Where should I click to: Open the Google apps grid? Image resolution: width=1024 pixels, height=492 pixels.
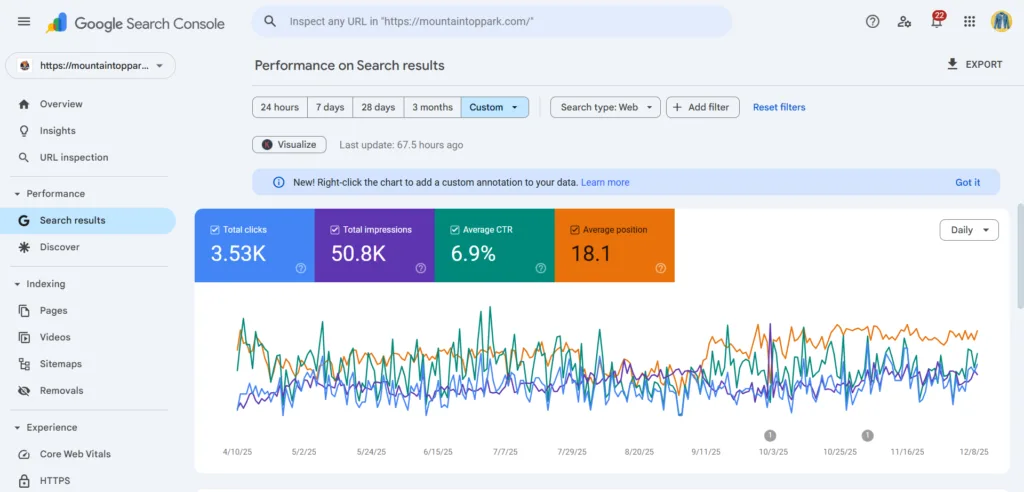click(969, 22)
